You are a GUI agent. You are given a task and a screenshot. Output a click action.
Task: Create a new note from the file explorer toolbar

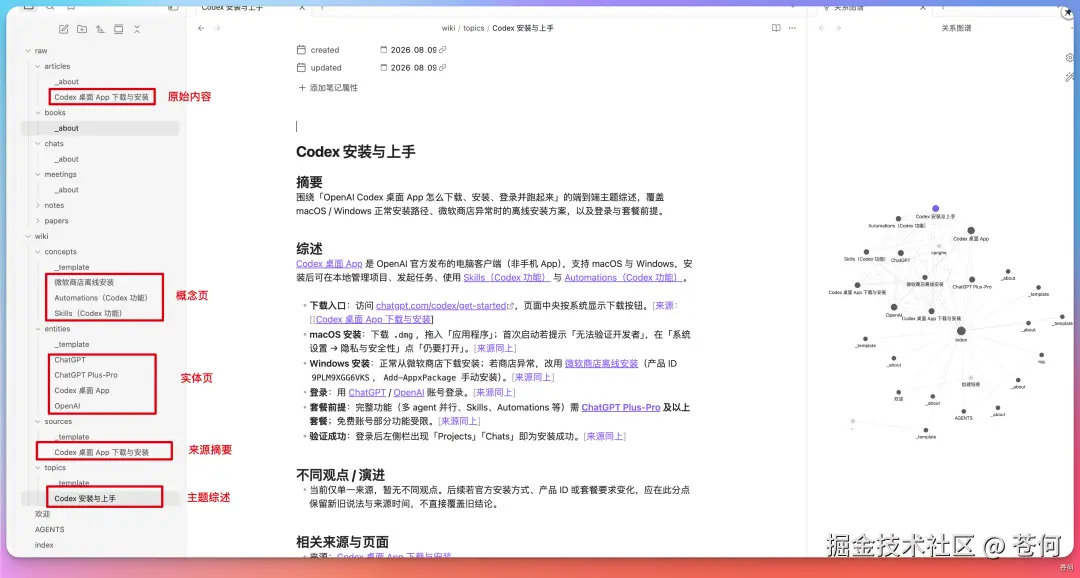[63, 29]
